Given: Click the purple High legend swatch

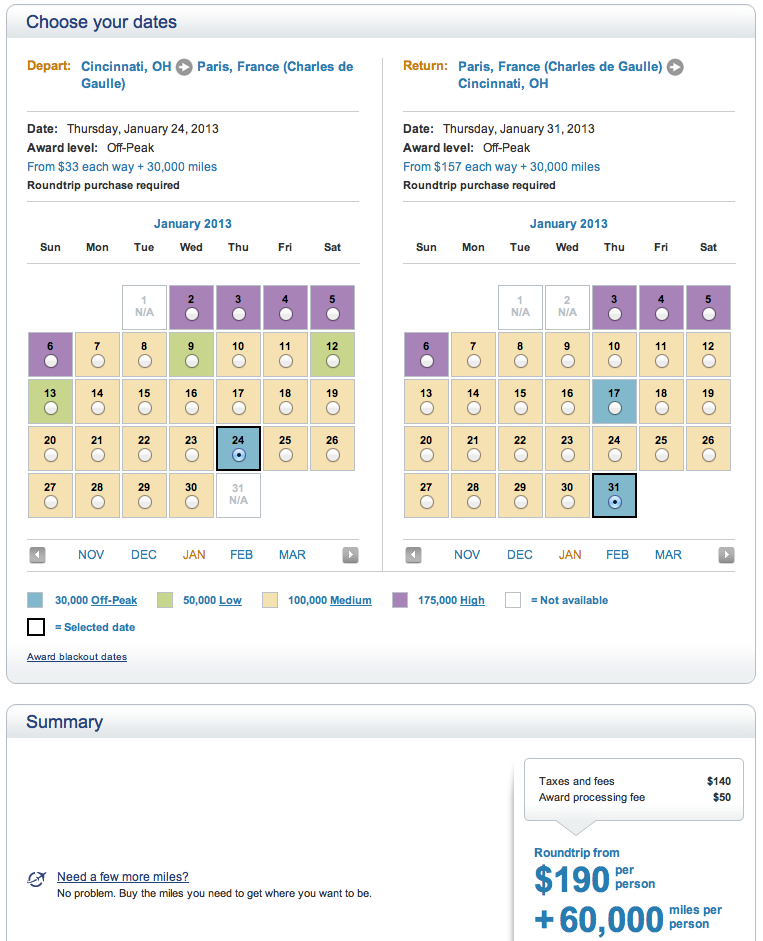Looking at the screenshot, I should point(401,600).
